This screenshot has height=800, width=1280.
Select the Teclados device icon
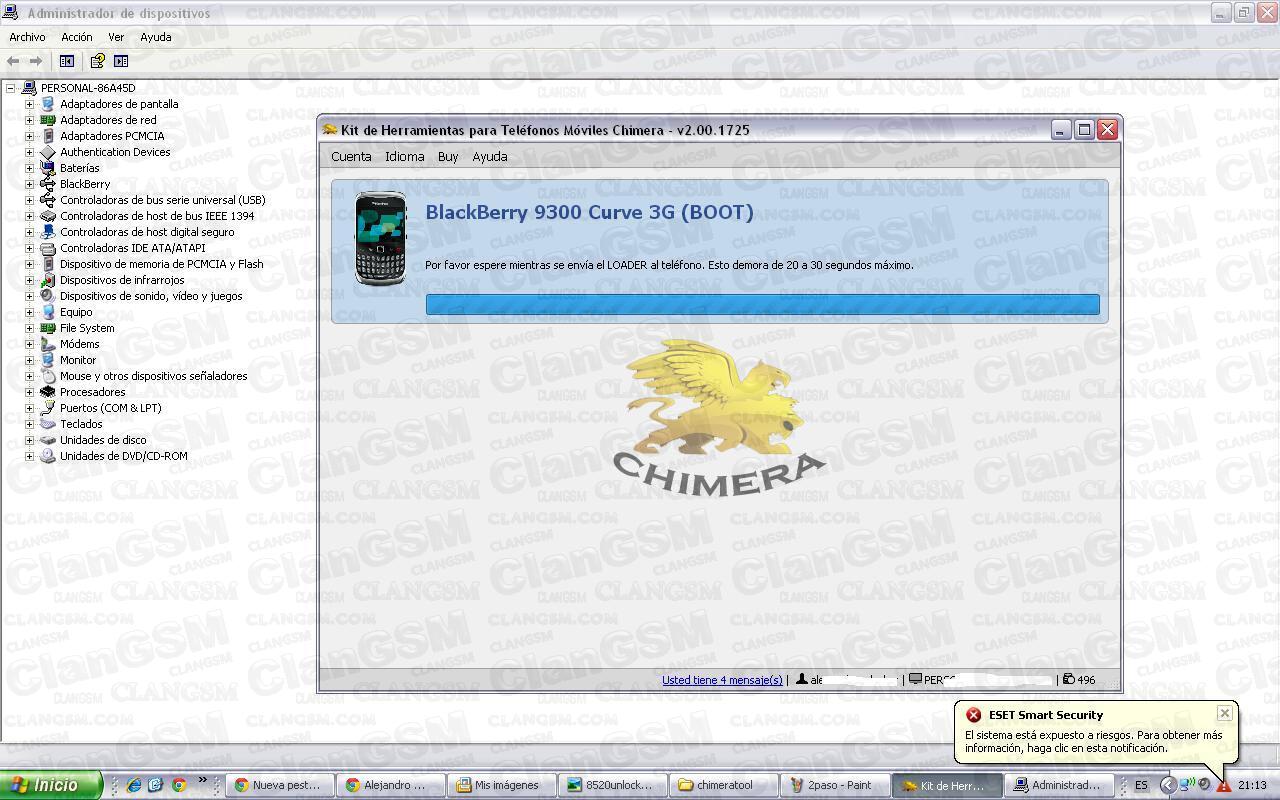point(47,424)
